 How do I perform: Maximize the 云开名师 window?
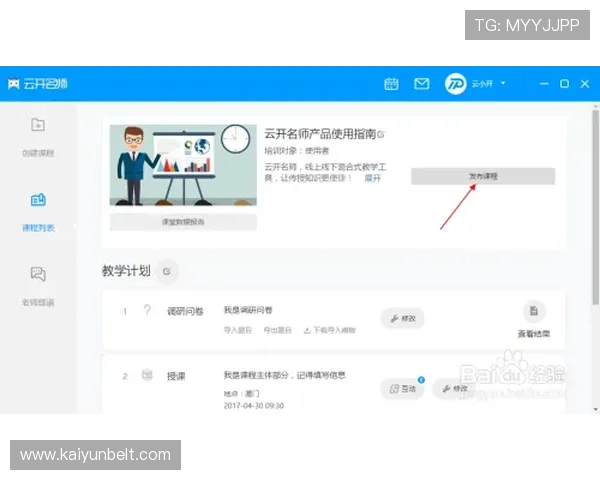point(564,83)
